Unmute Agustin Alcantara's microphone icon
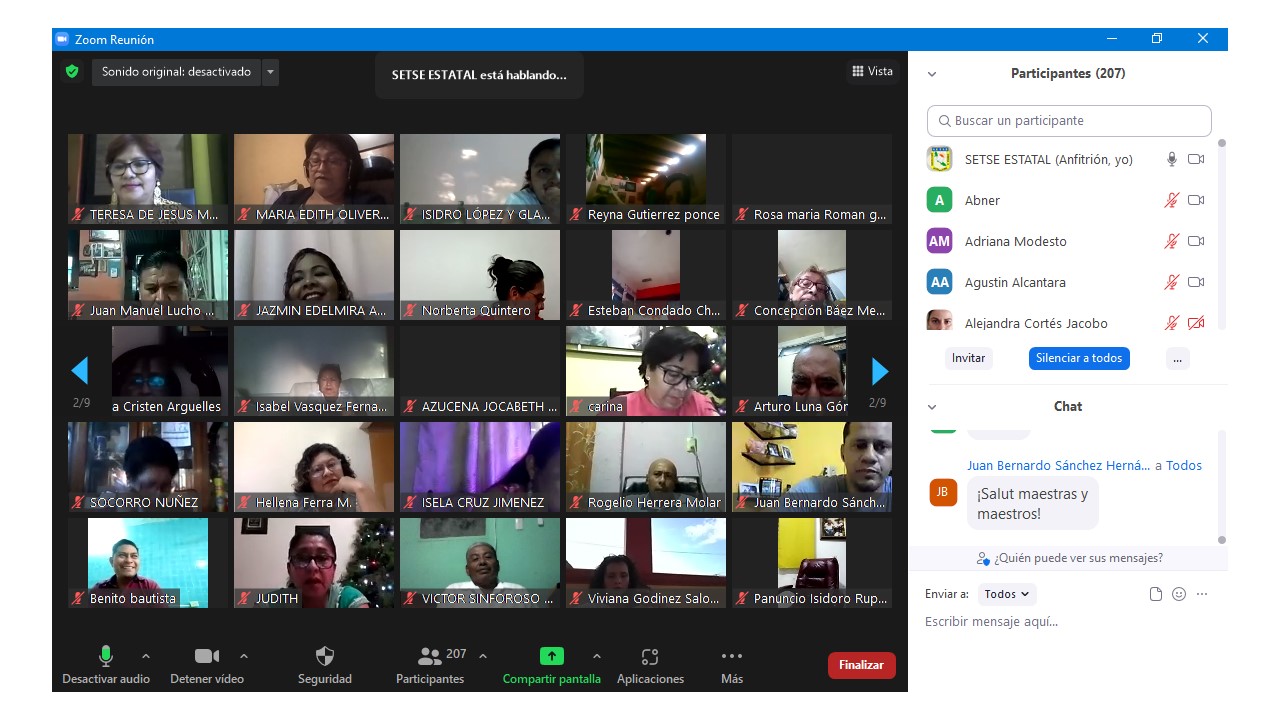1280x720 pixels. click(1172, 282)
